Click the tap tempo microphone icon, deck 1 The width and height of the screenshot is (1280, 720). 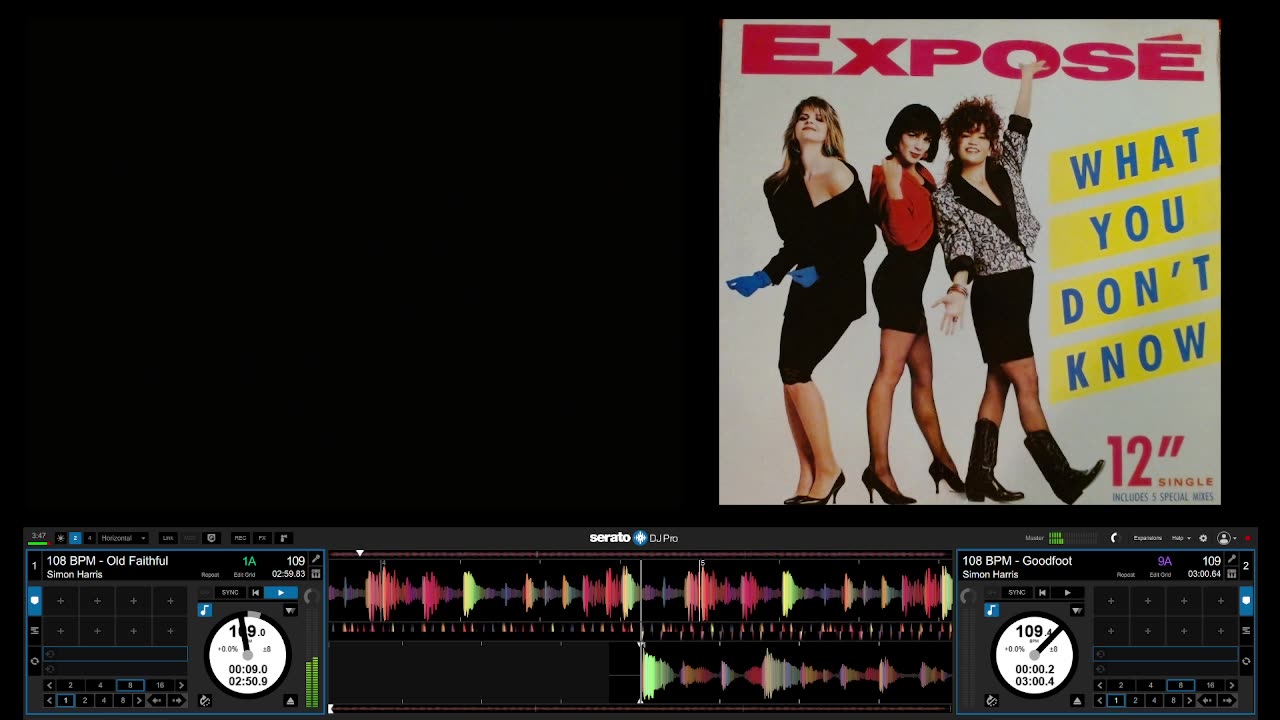[x=316, y=559]
